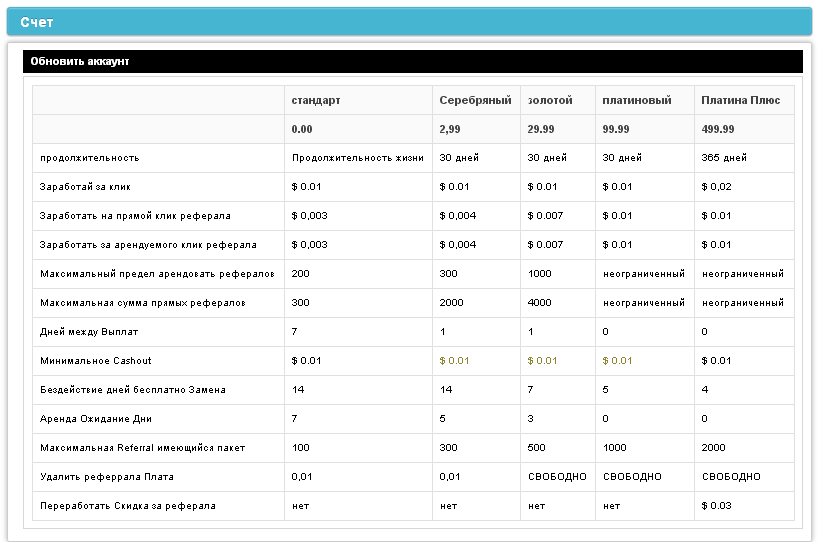Click the продолжительность row label
Screen dimensions: 820x542
click(89, 158)
